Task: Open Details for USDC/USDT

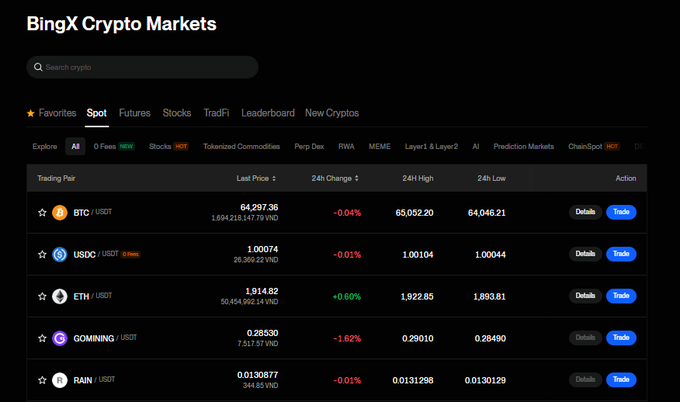Action: 585,254
